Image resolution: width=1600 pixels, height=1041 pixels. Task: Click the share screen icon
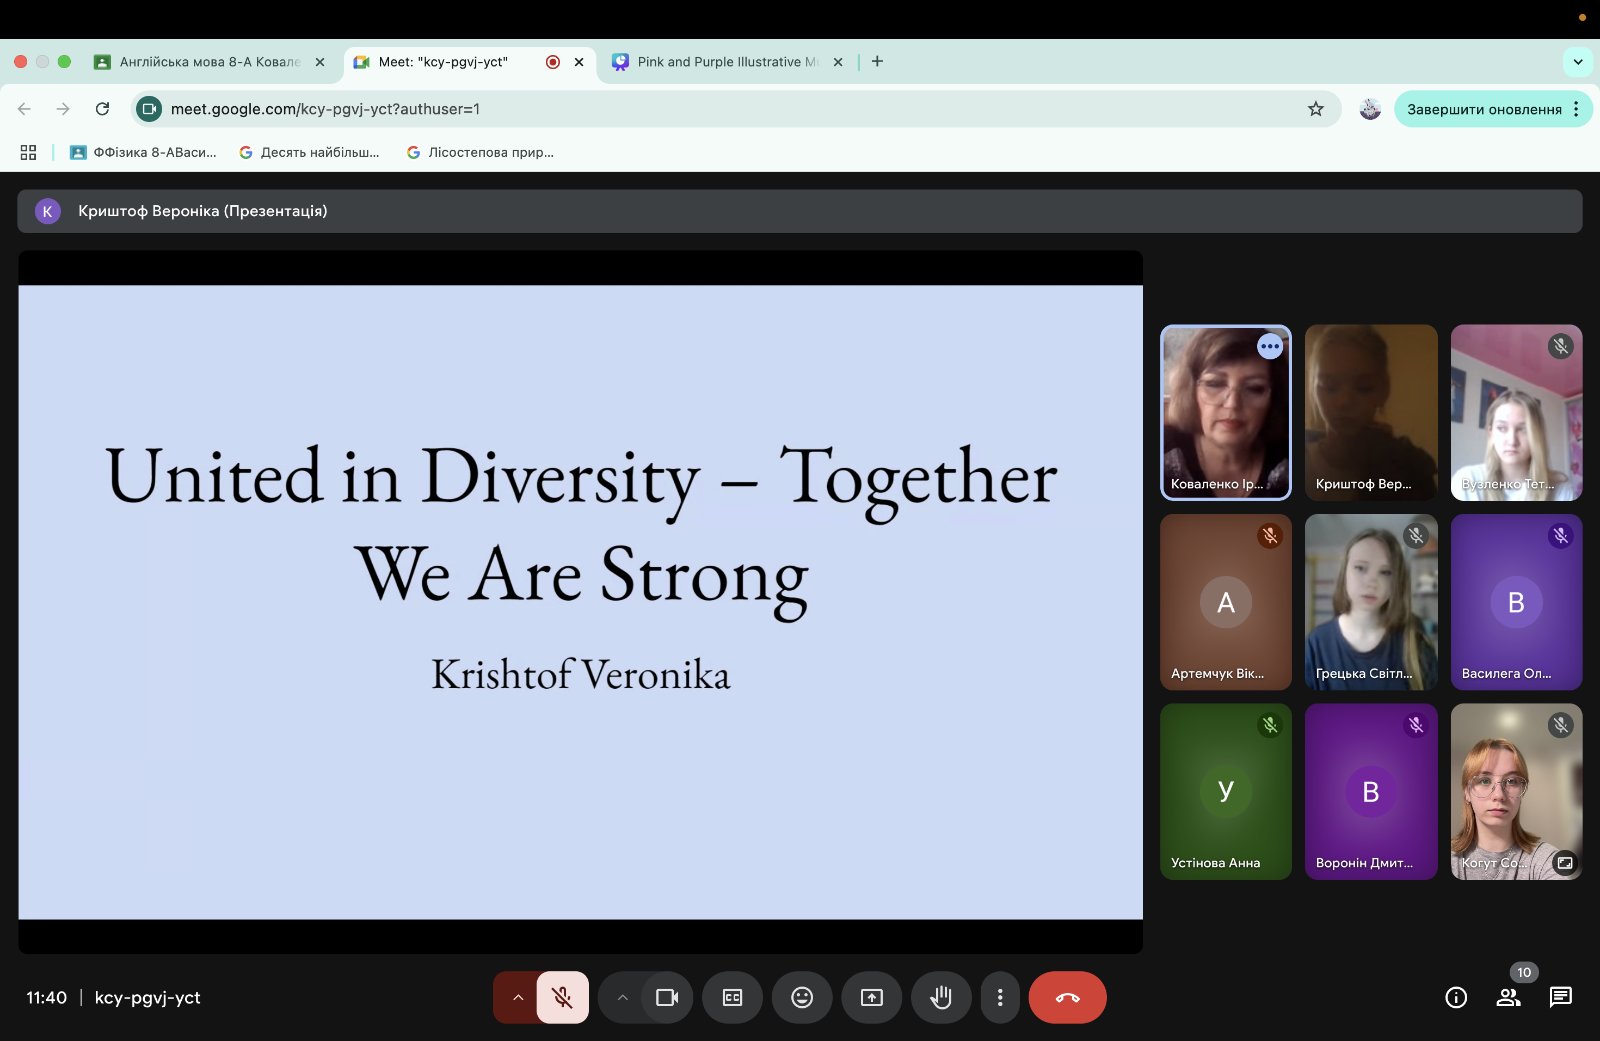[872, 997]
